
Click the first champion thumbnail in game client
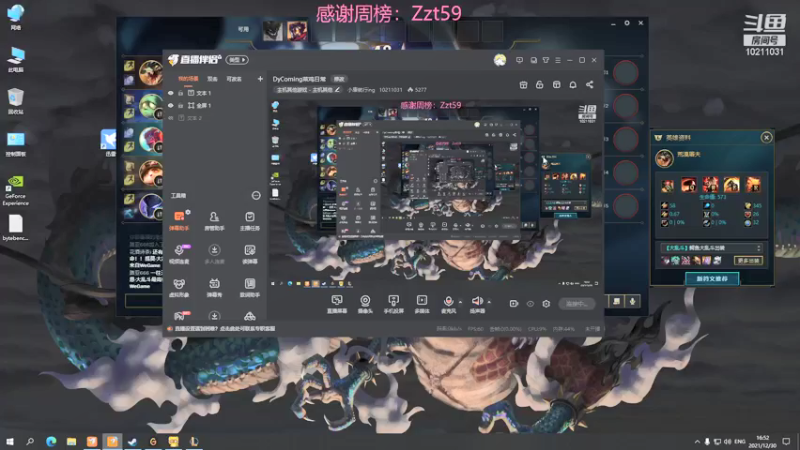coord(272,31)
